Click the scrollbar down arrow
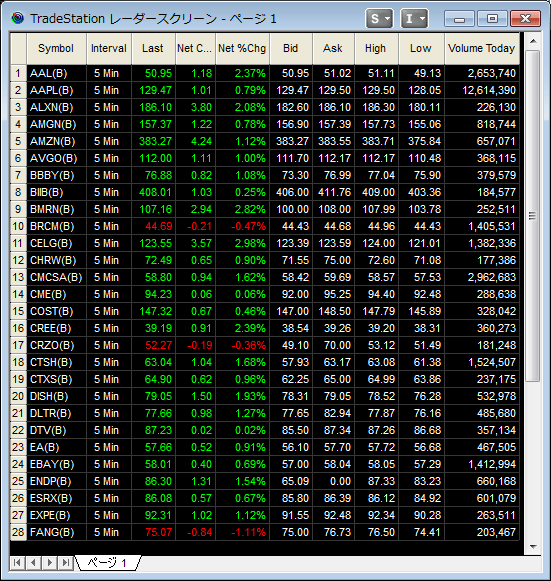The image size is (551, 581). pyautogui.click(x=533, y=546)
